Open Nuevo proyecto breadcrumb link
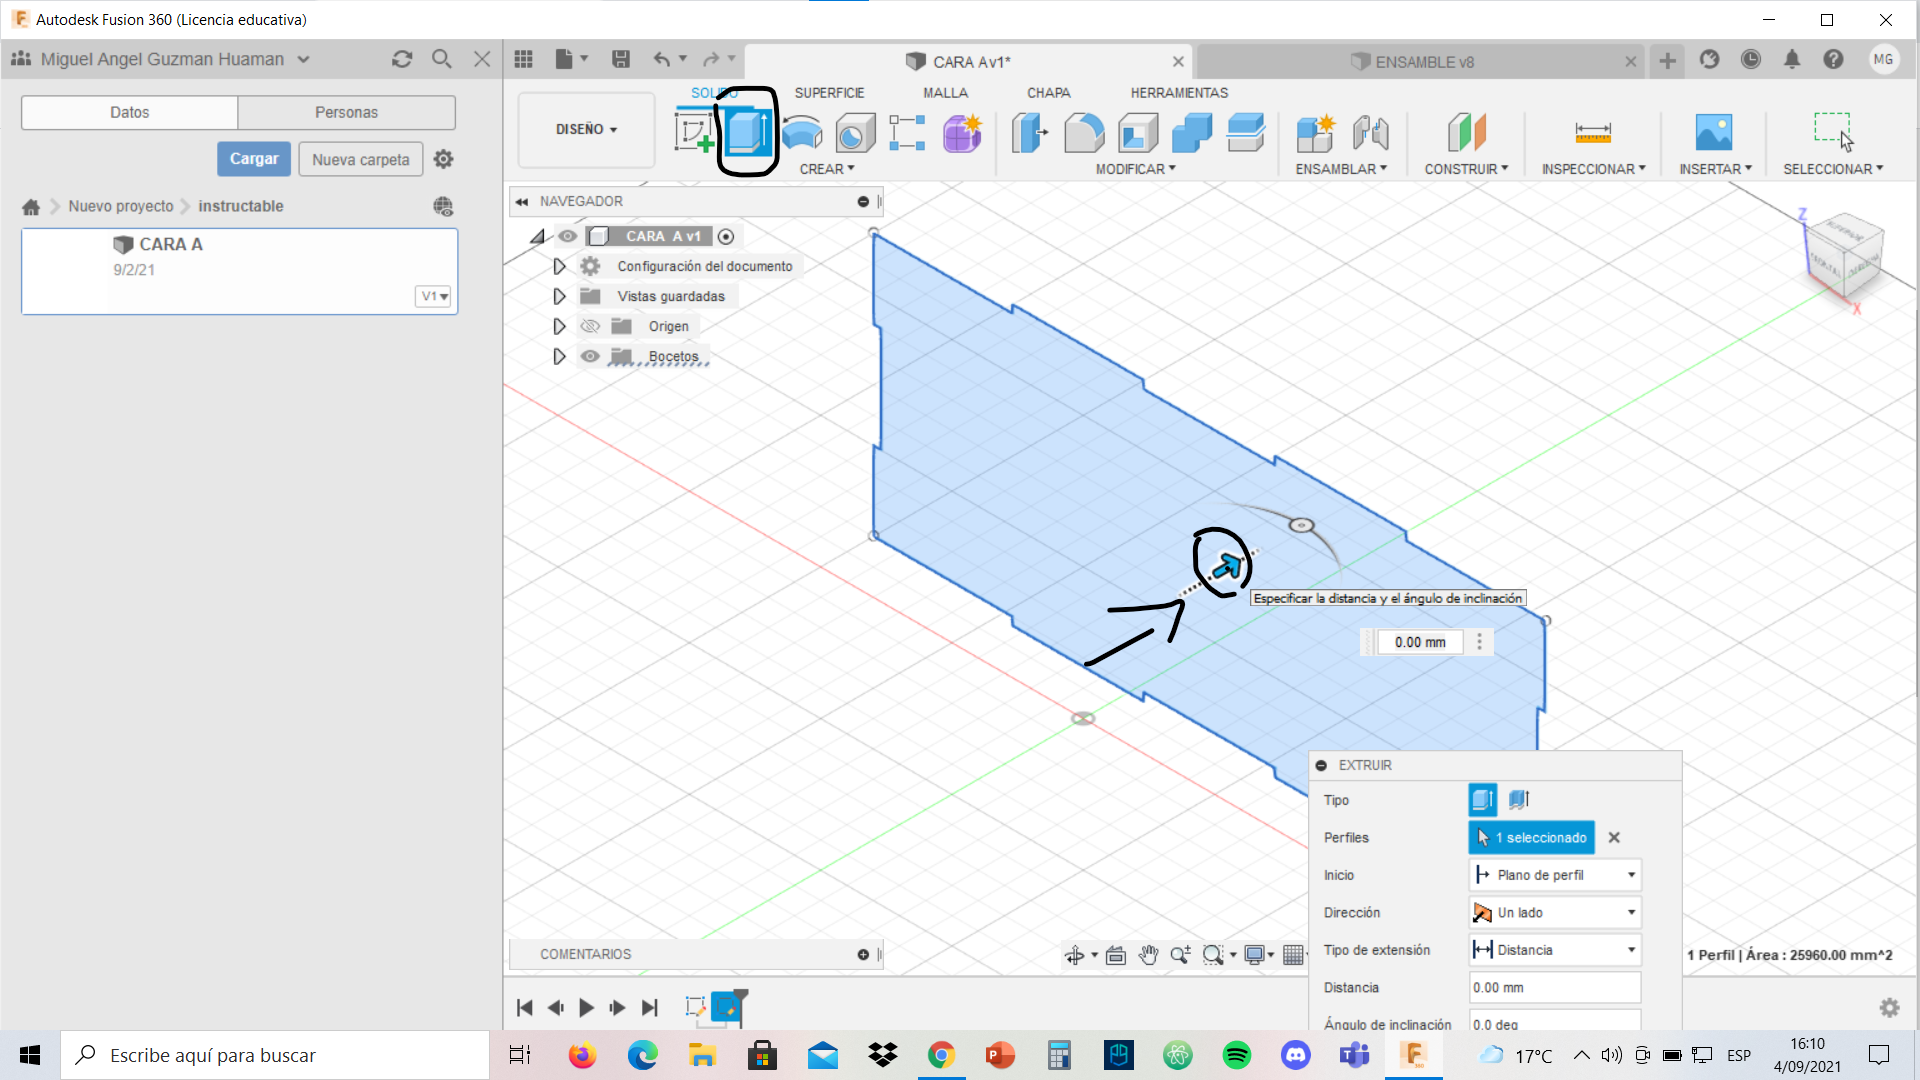The image size is (1920, 1080). coord(121,206)
